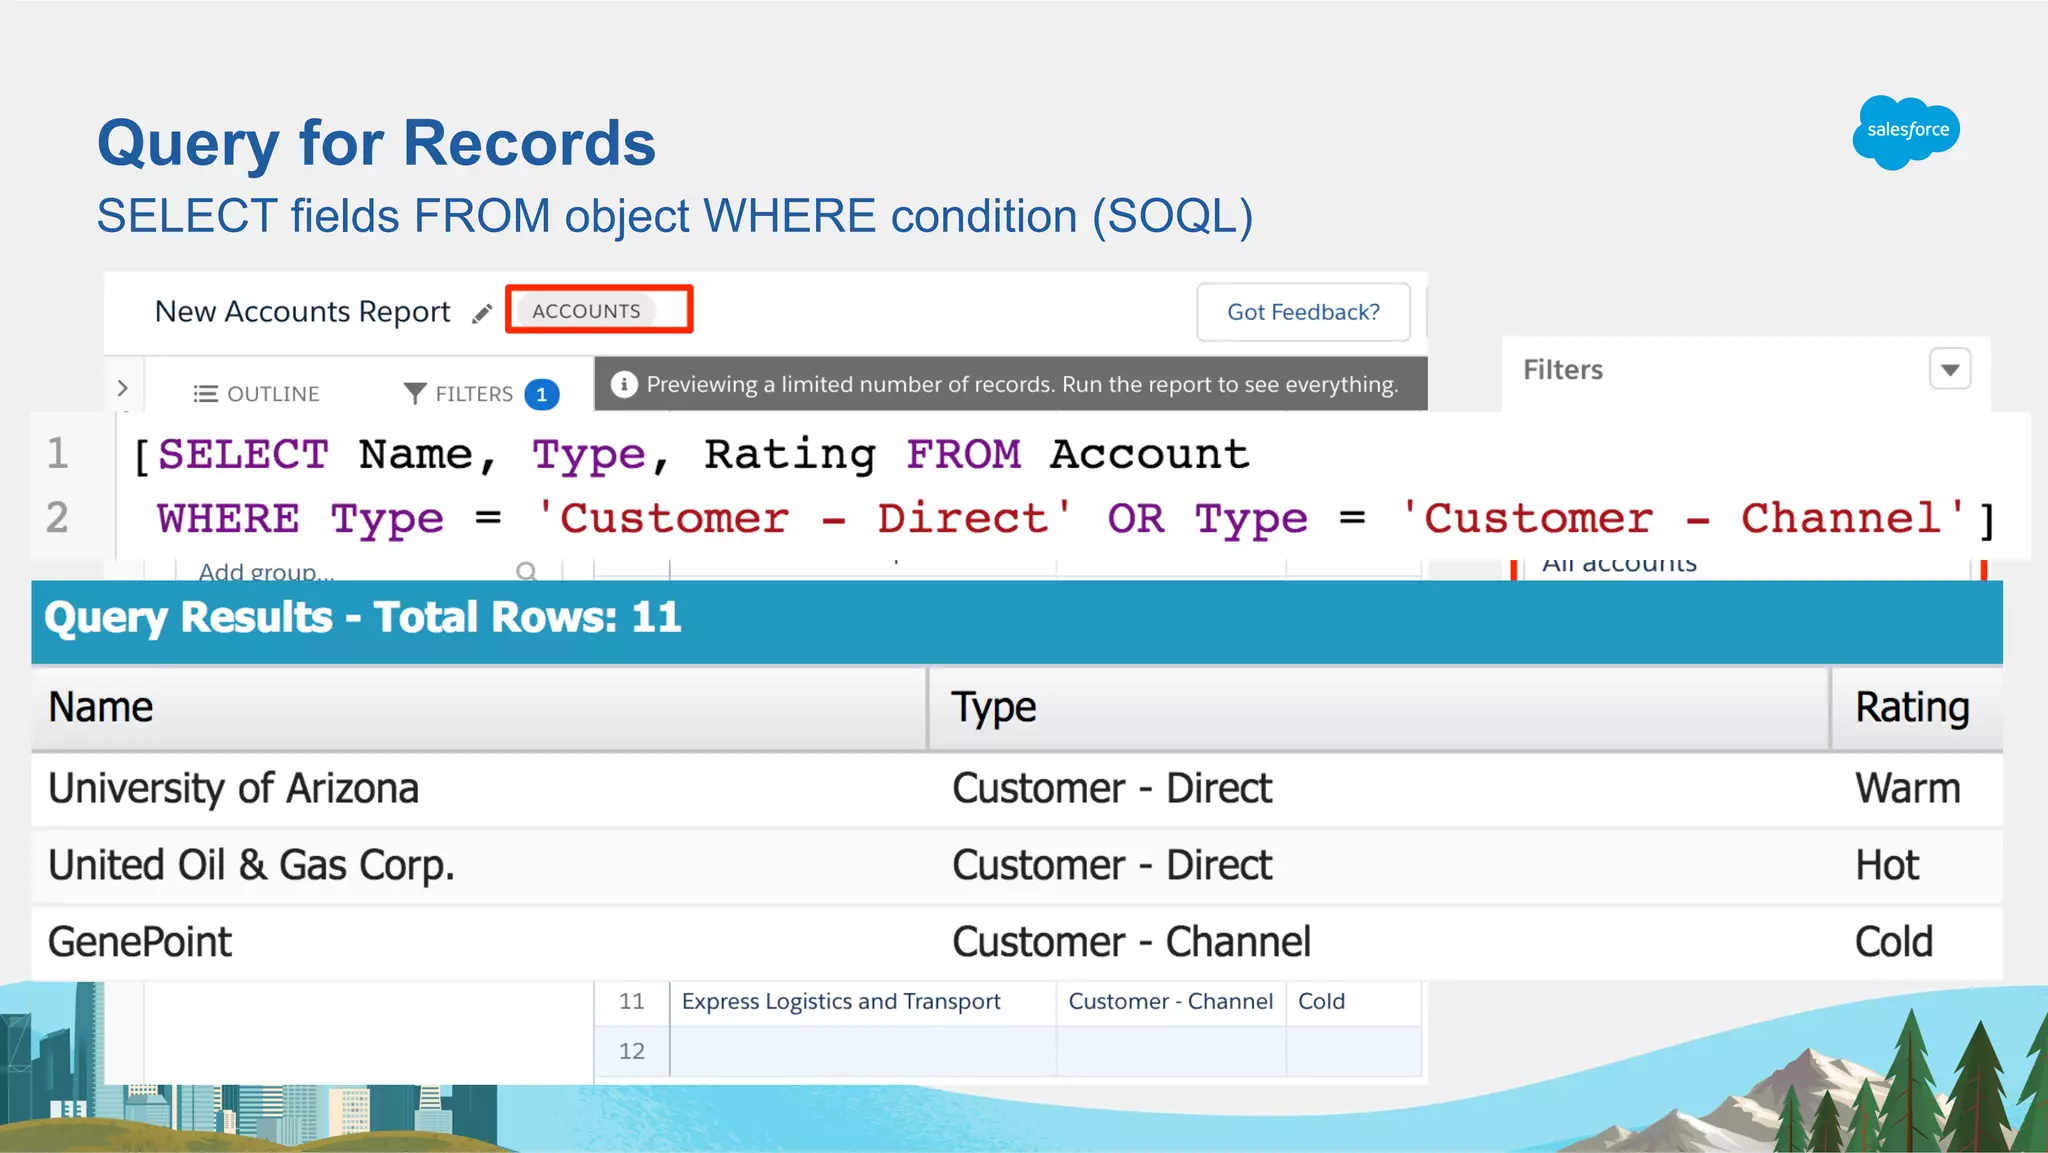Click the Salesforce cloud logo
The image size is (2048, 1153).
click(1905, 131)
